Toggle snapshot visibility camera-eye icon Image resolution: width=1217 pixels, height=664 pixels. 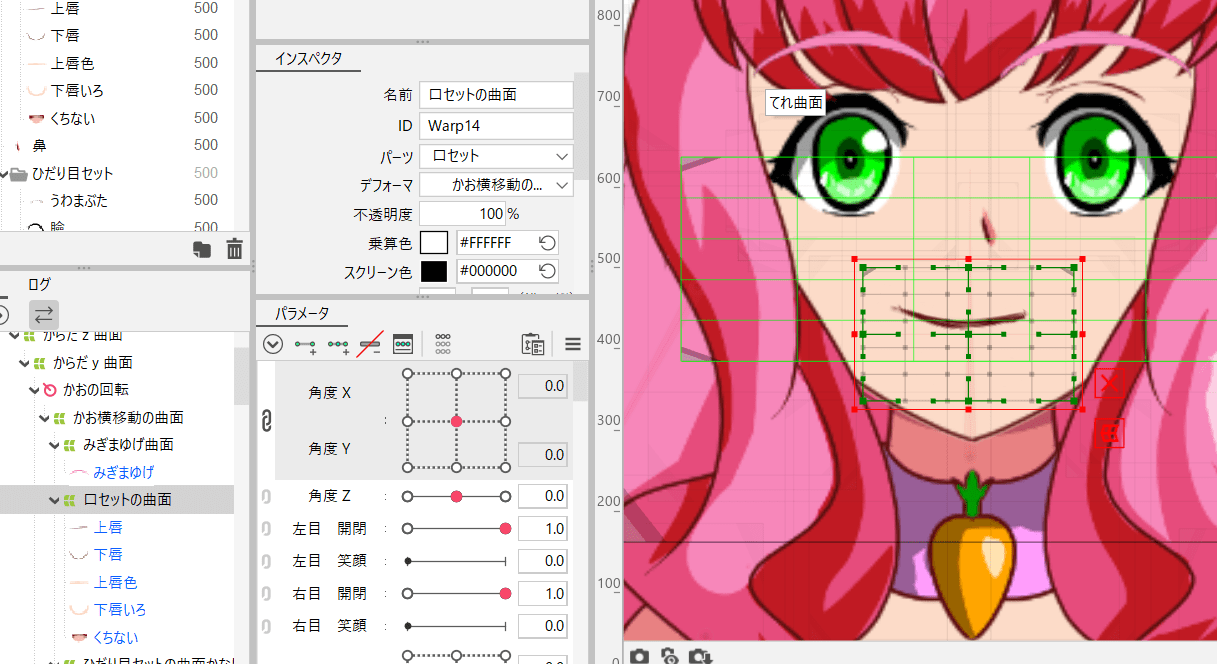[x=669, y=656]
